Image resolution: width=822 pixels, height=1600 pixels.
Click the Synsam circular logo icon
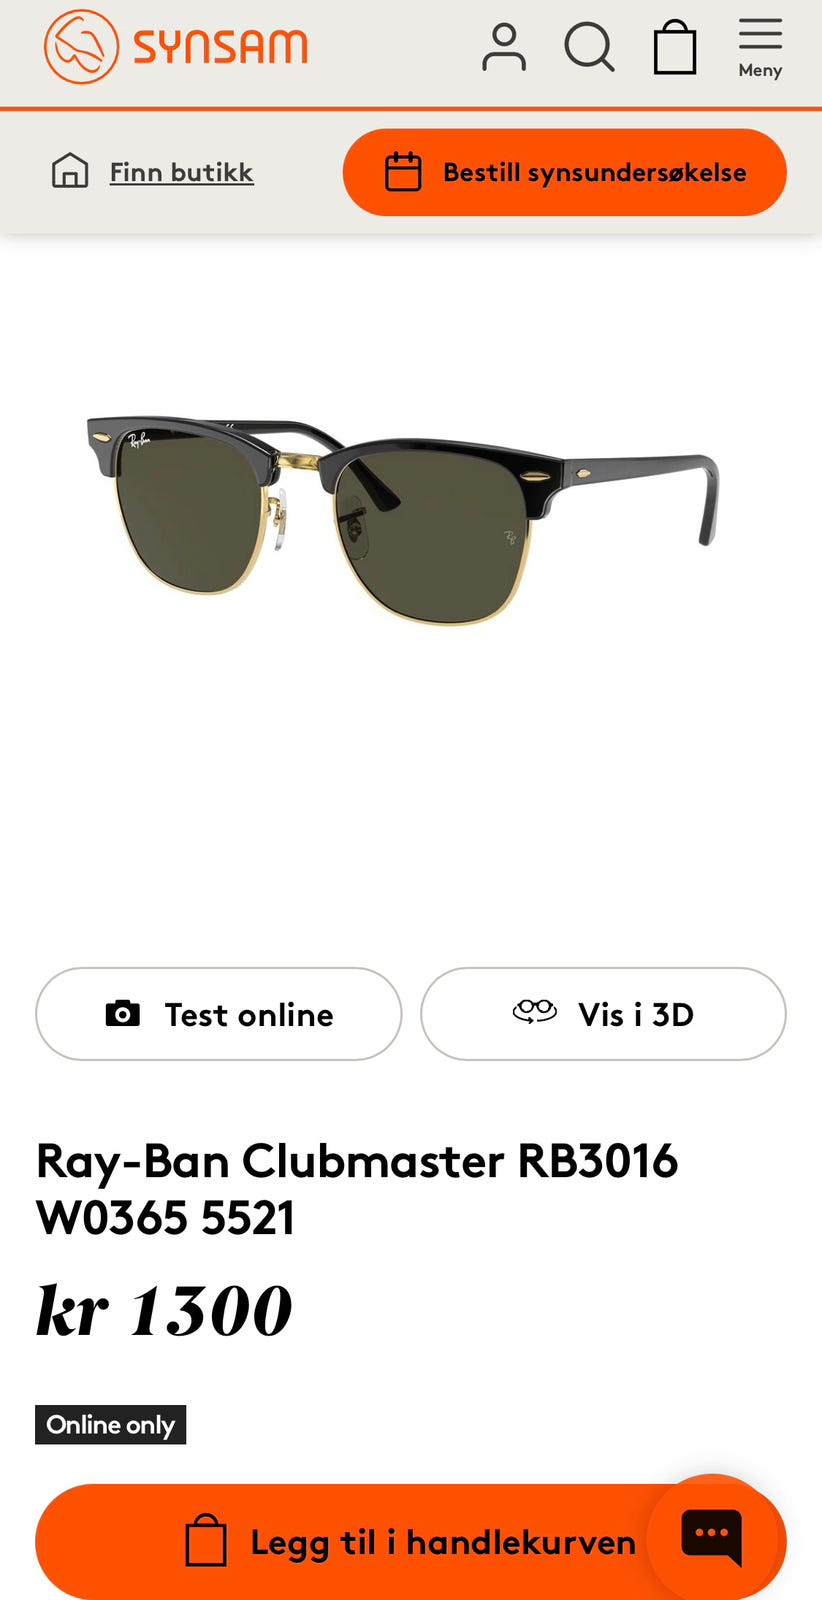pyautogui.click(x=81, y=47)
